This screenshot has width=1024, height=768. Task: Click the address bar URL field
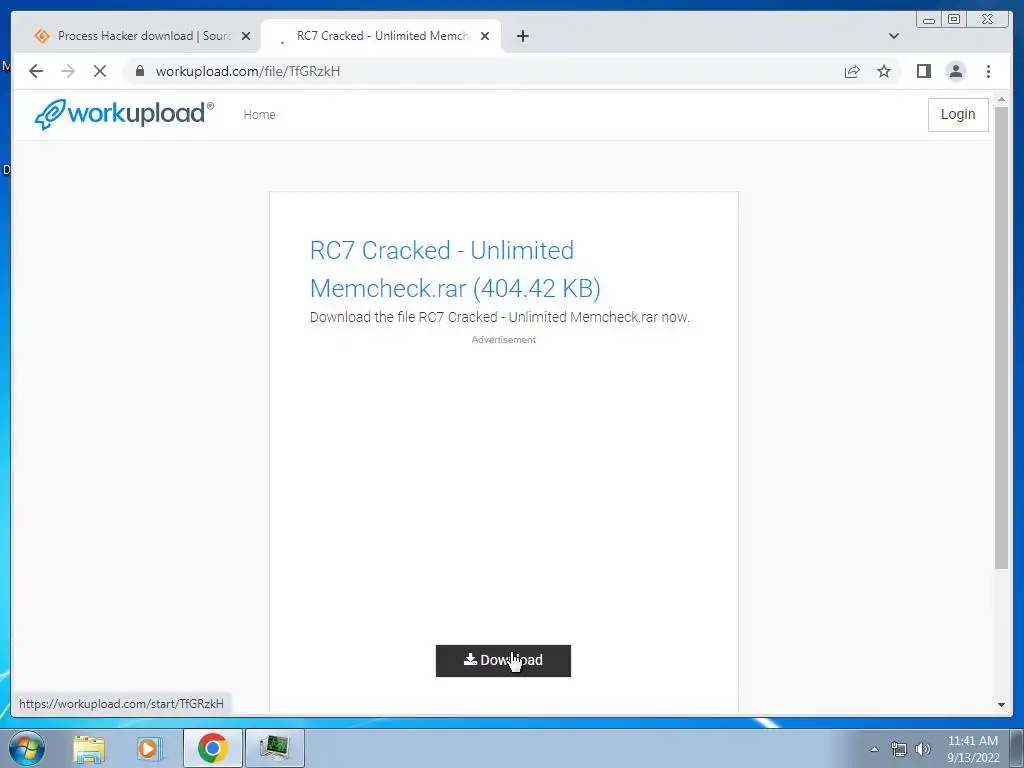[x=483, y=71]
